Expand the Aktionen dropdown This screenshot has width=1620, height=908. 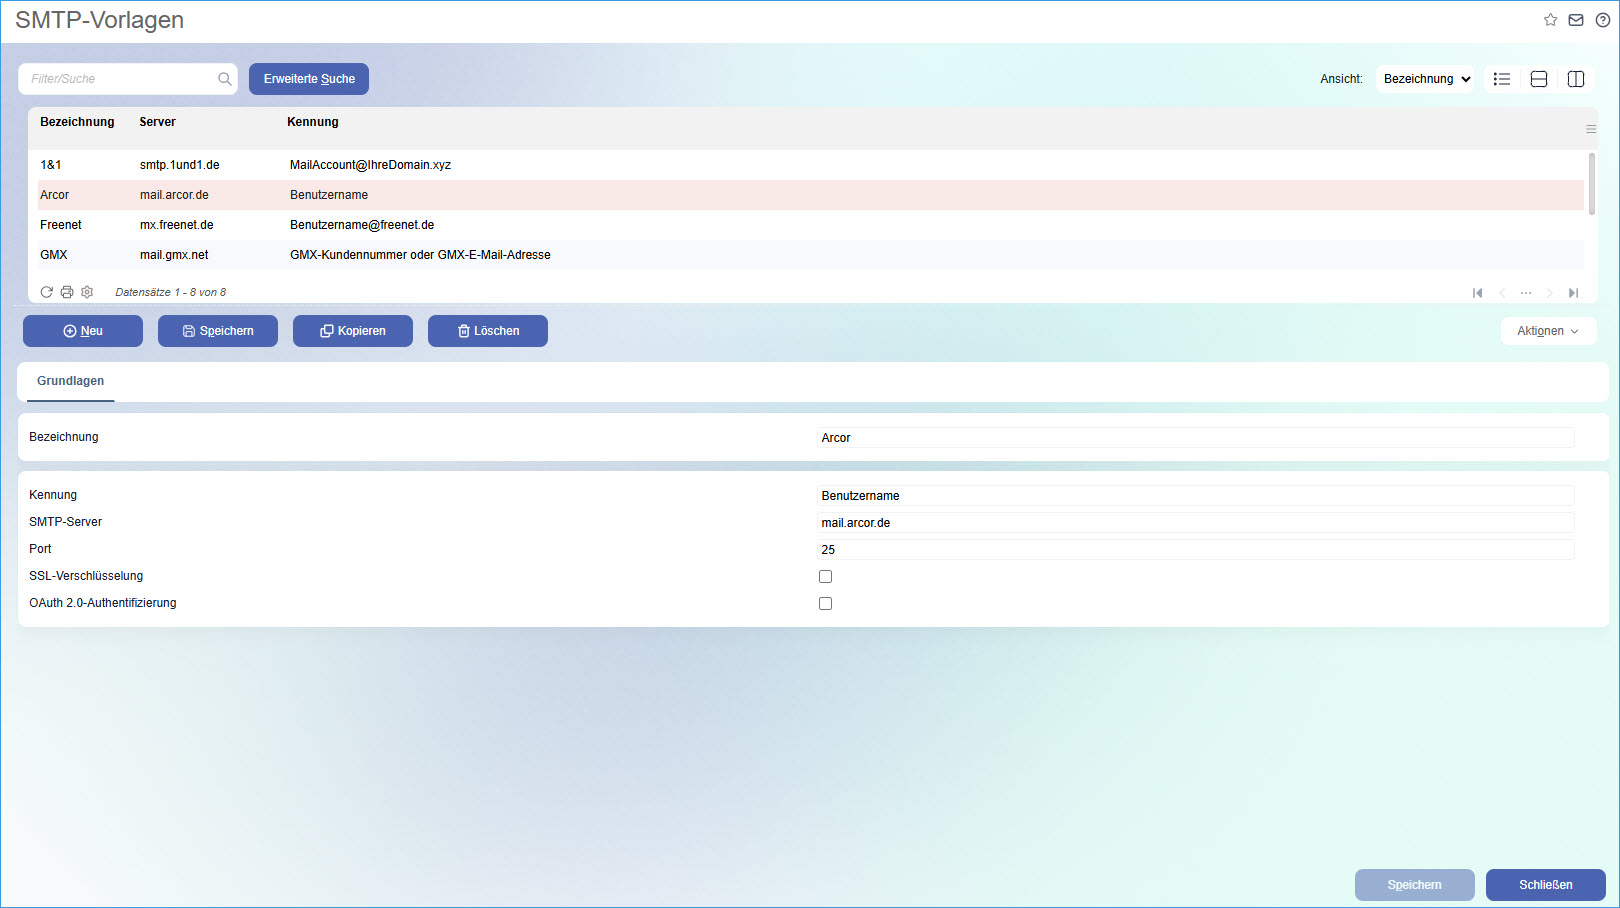click(x=1548, y=331)
